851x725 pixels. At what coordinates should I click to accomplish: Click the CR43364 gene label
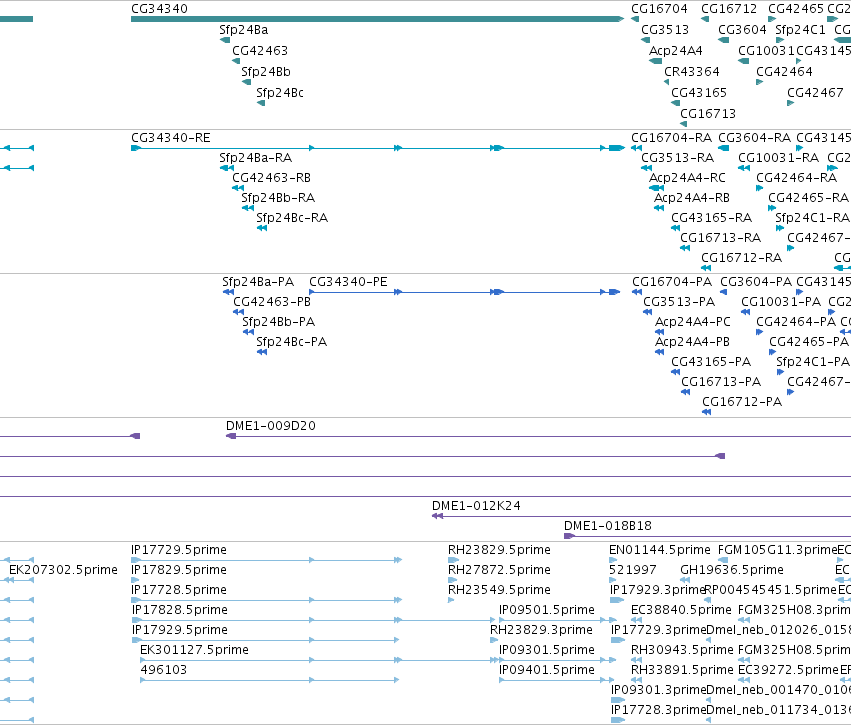[691, 72]
